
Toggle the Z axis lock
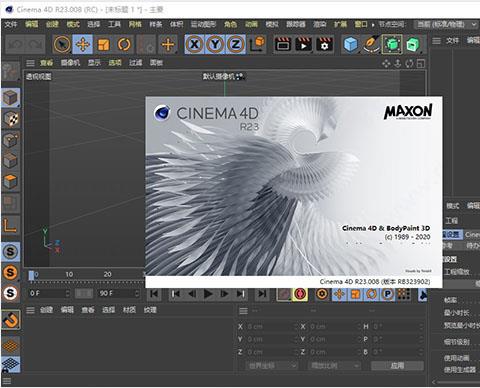point(236,44)
